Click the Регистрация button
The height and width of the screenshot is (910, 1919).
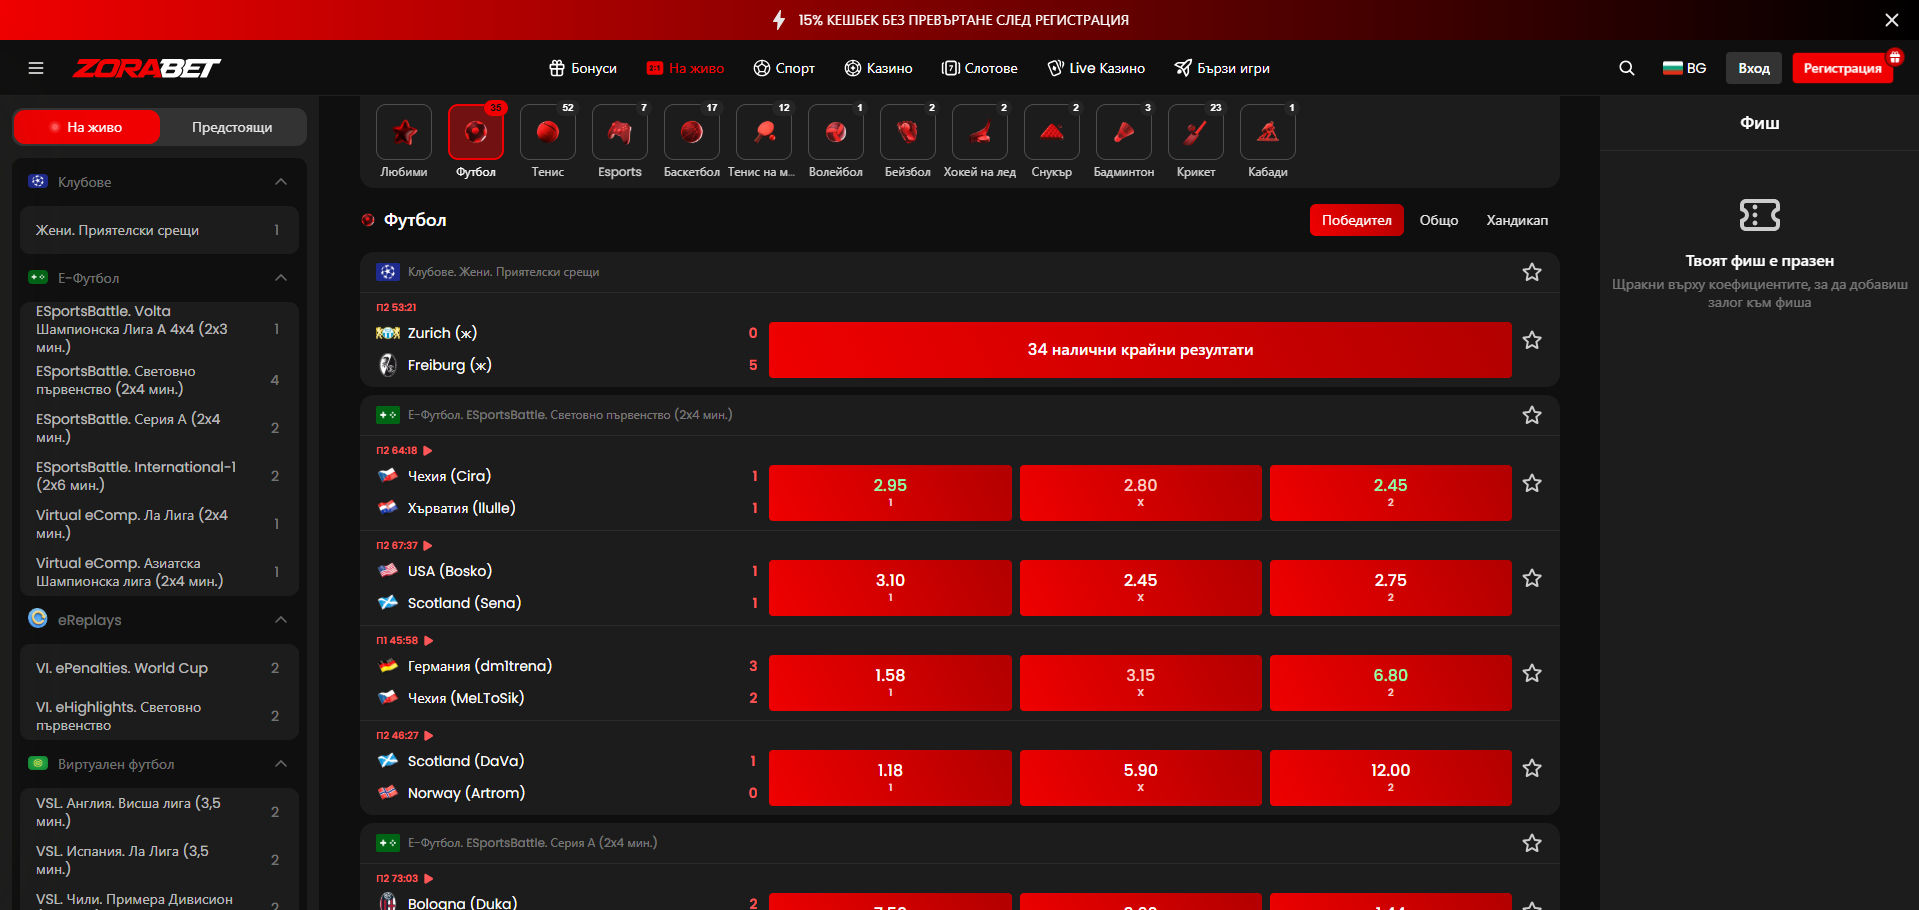click(x=1842, y=68)
